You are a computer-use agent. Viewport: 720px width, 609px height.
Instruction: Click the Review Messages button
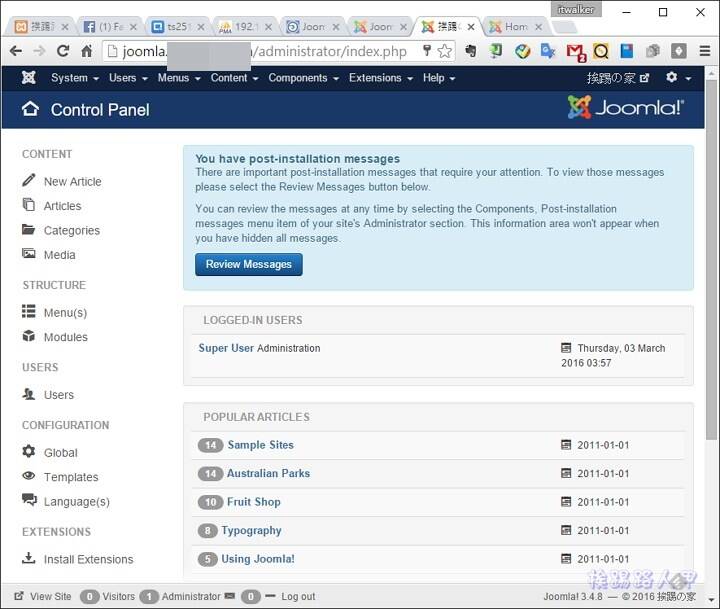coord(248,264)
